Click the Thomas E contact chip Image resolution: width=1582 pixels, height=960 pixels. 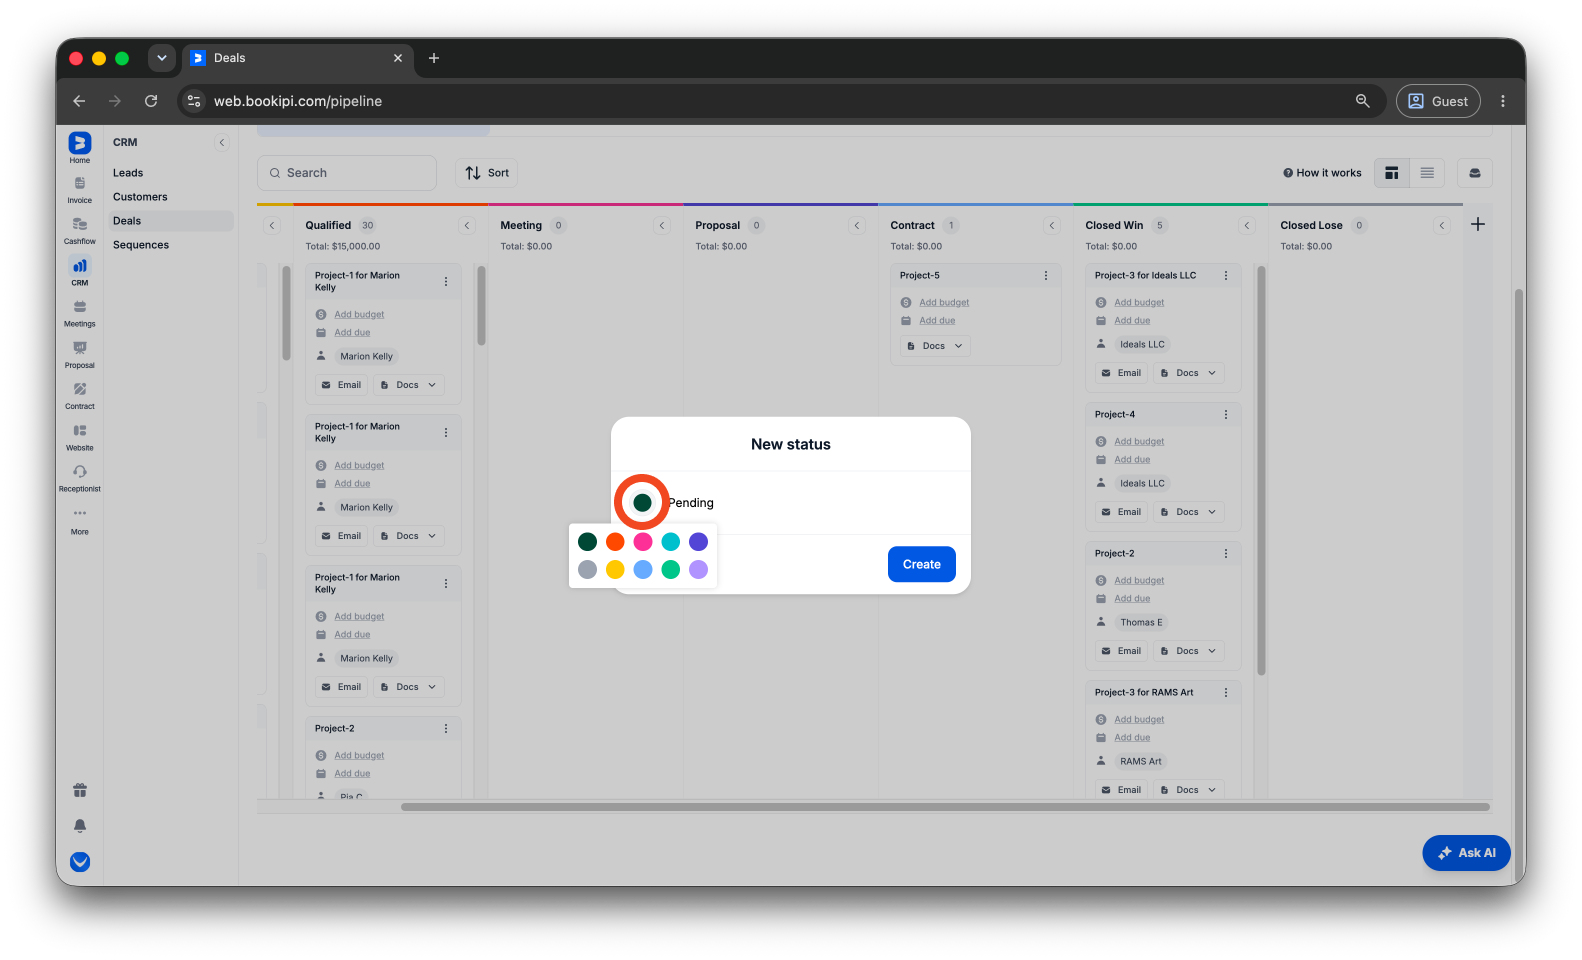tap(1141, 622)
